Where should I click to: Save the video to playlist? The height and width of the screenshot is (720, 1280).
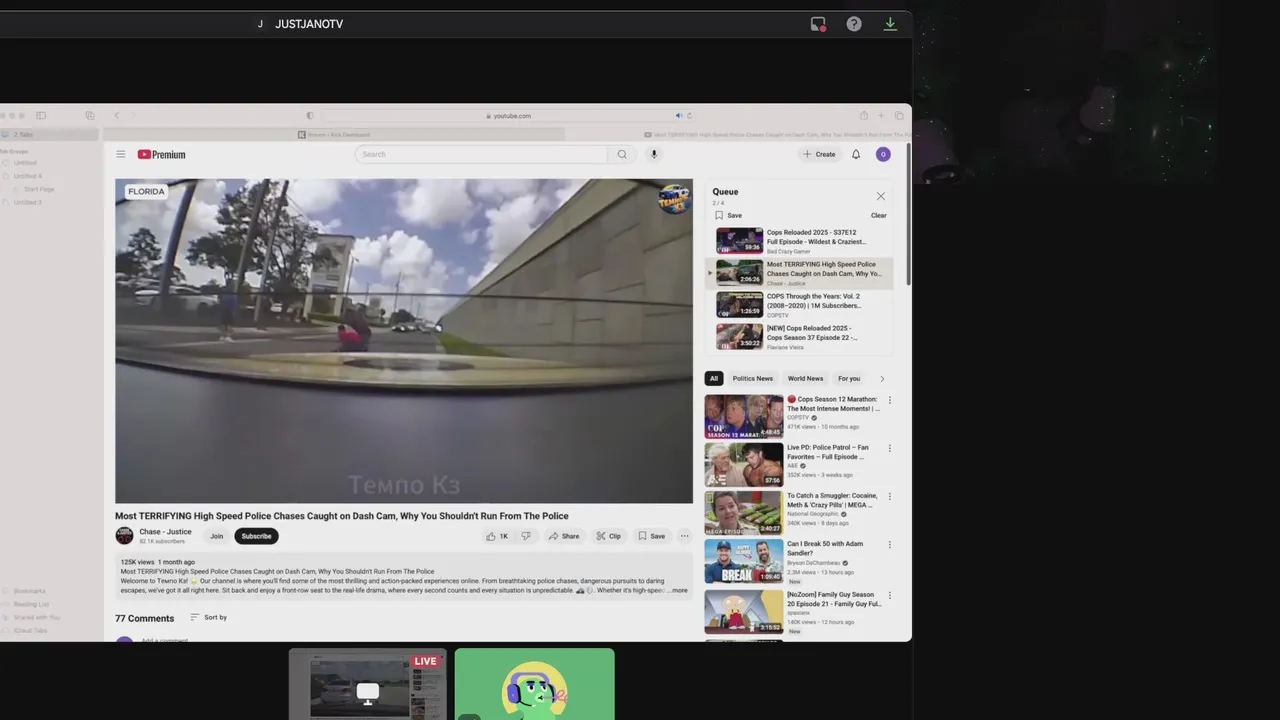(x=651, y=536)
